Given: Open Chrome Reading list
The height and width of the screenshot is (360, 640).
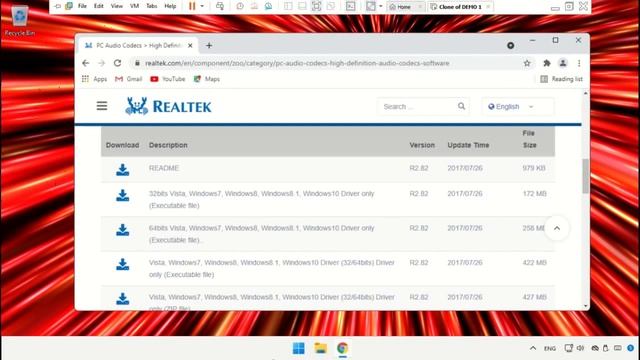Looking at the screenshot, I should (x=561, y=79).
